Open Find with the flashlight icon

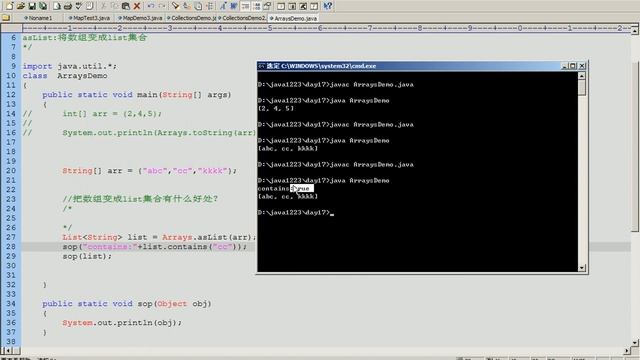point(176,6)
